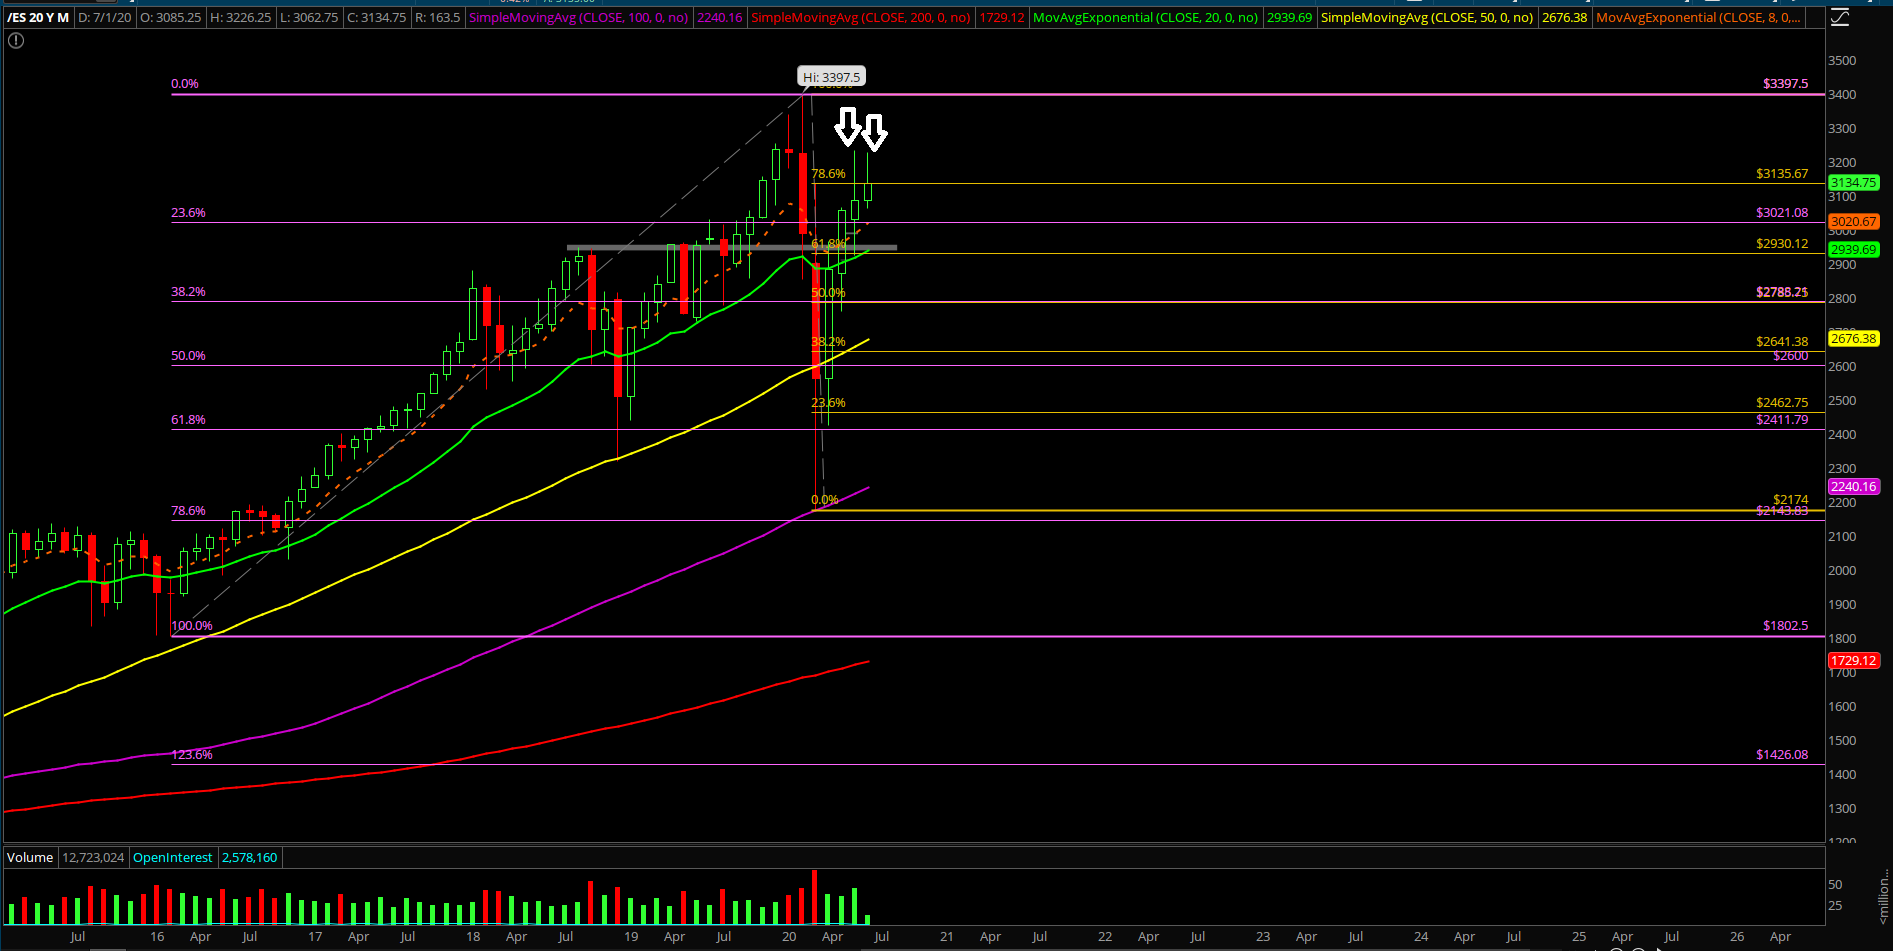The width and height of the screenshot is (1893, 951).
Task: Click the OpenInterest study label
Action: [173, 858]
